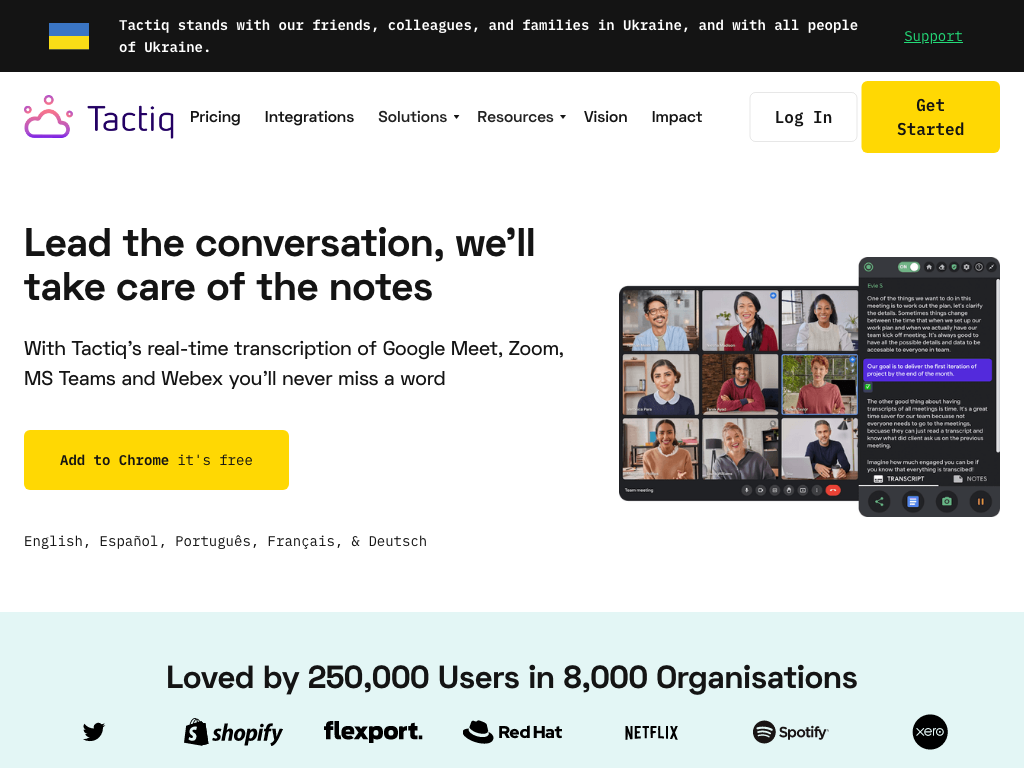Open the Impact page
Image resolution: width=1024 pixels, height=768 pixels.
677,117
